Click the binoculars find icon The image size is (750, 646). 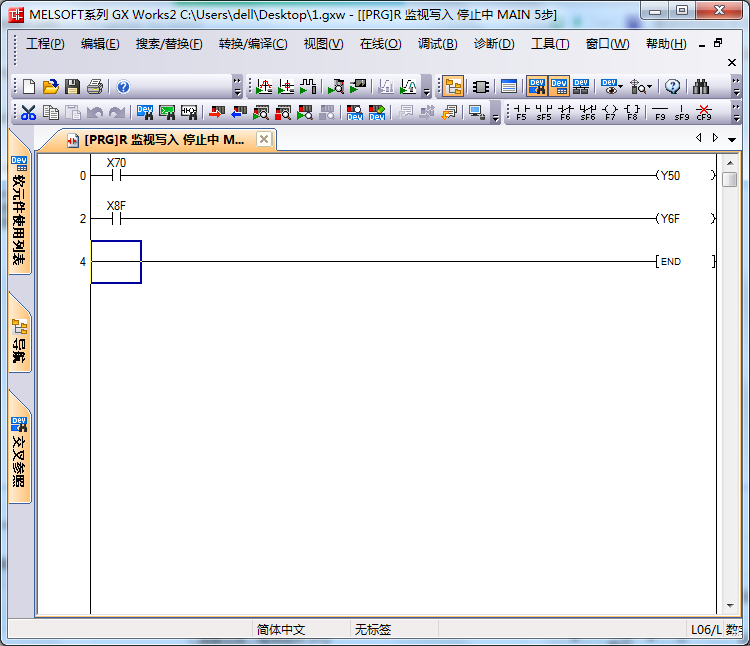point(701,87)
